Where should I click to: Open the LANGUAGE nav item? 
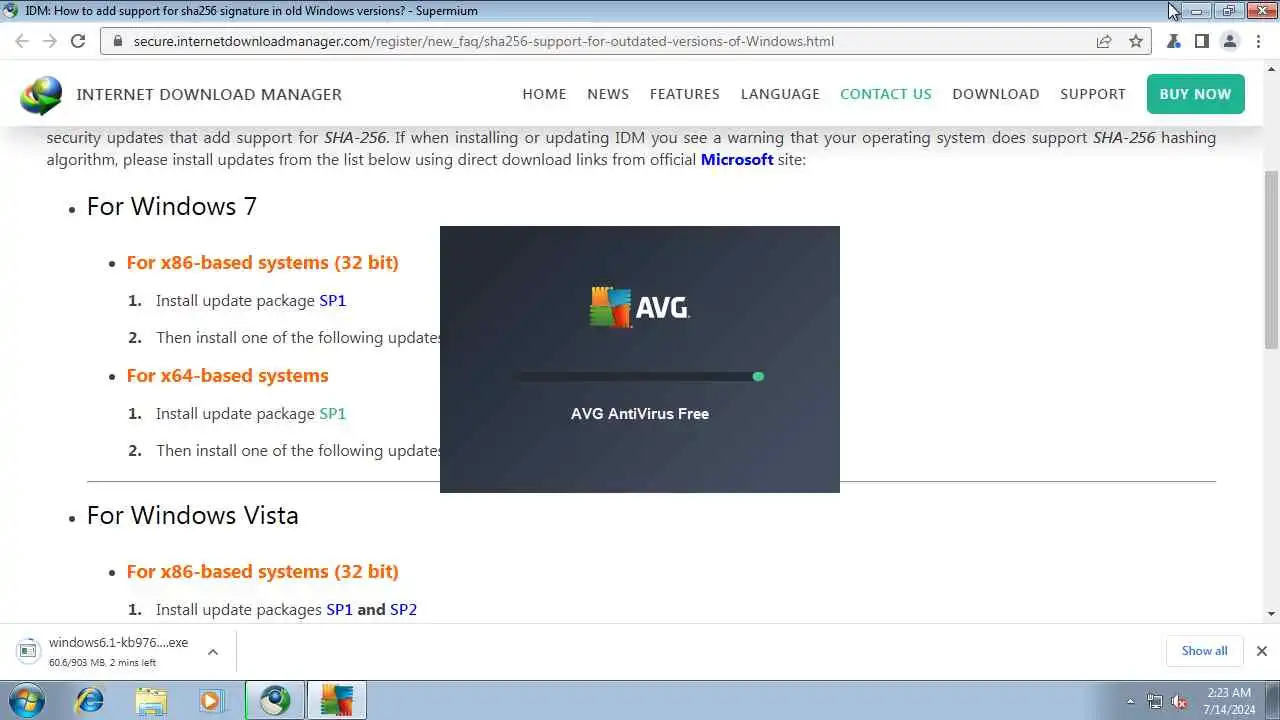(780, 94)
